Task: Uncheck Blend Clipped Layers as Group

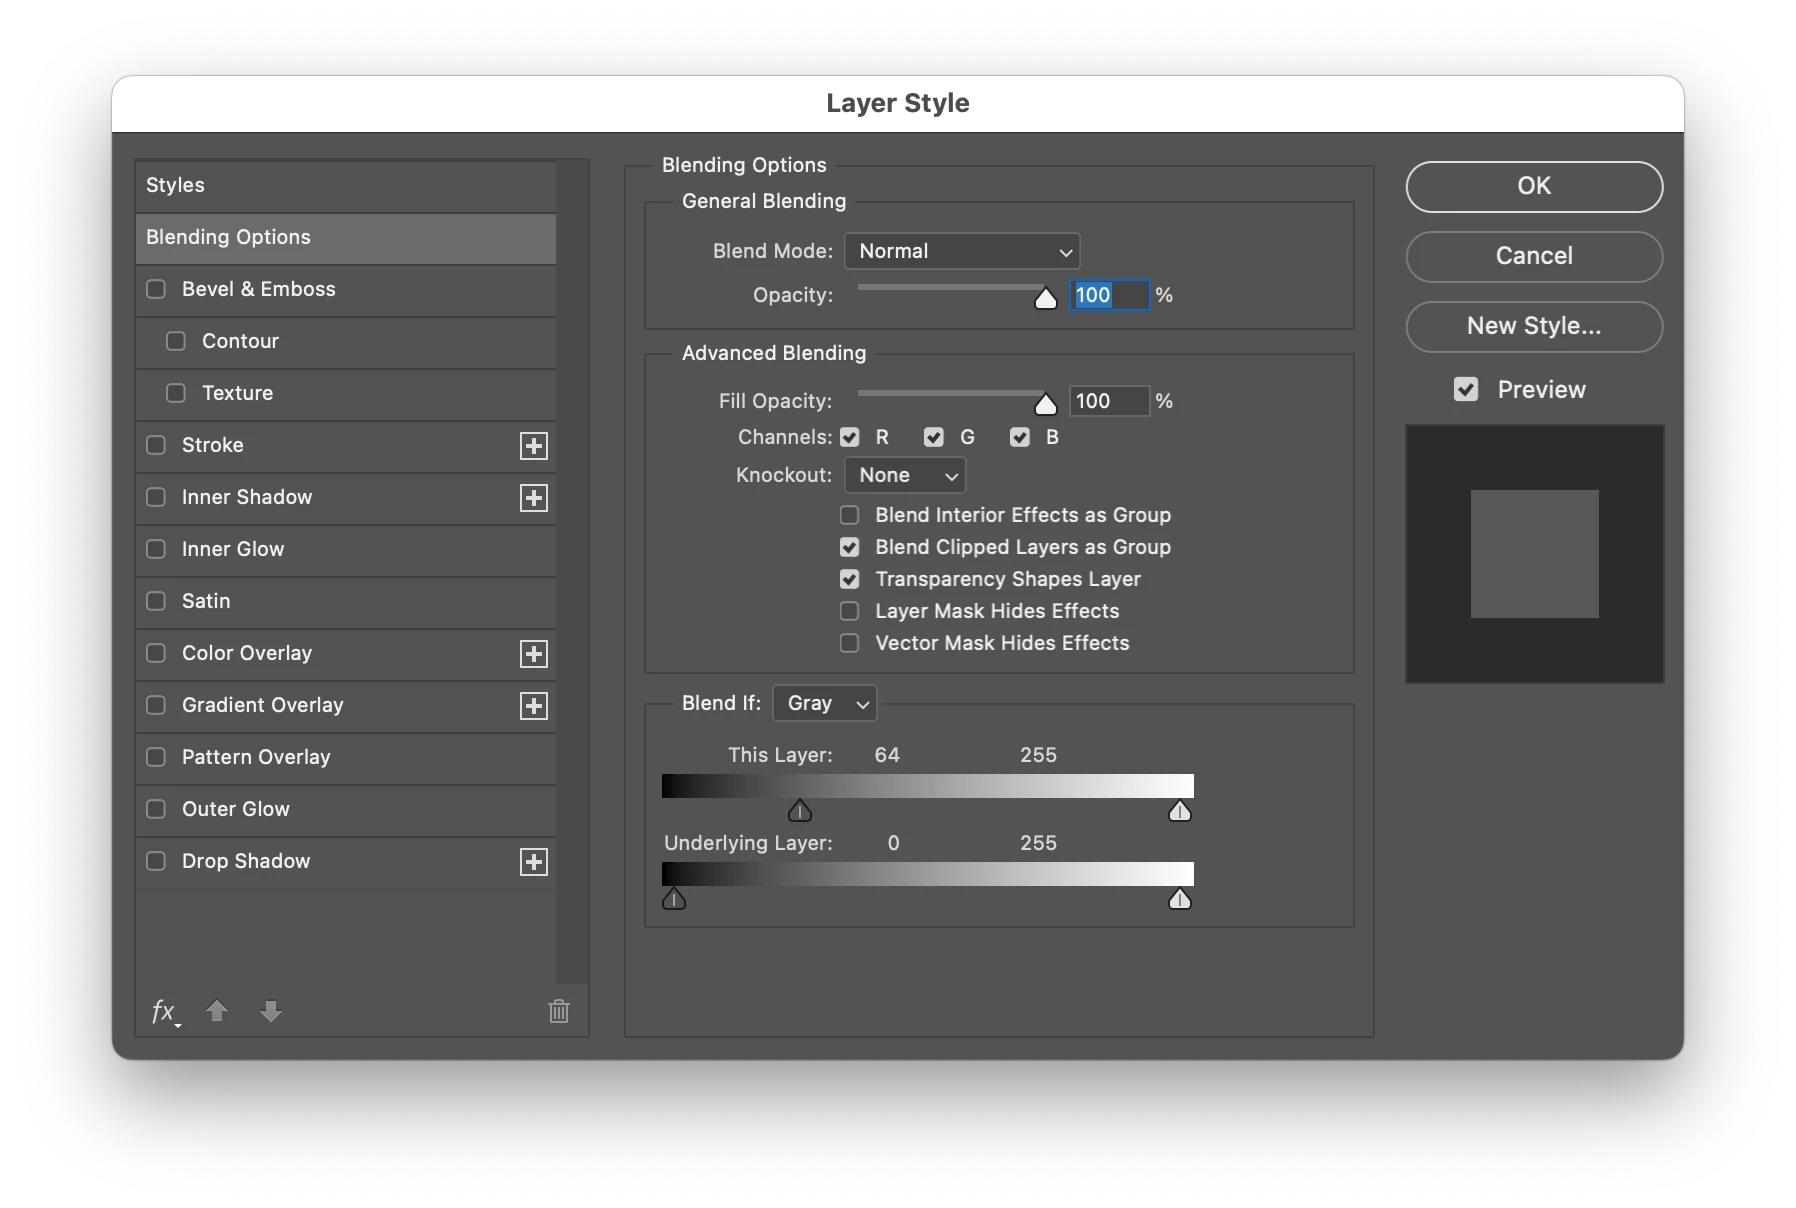Action: click(x=850, y=547)
